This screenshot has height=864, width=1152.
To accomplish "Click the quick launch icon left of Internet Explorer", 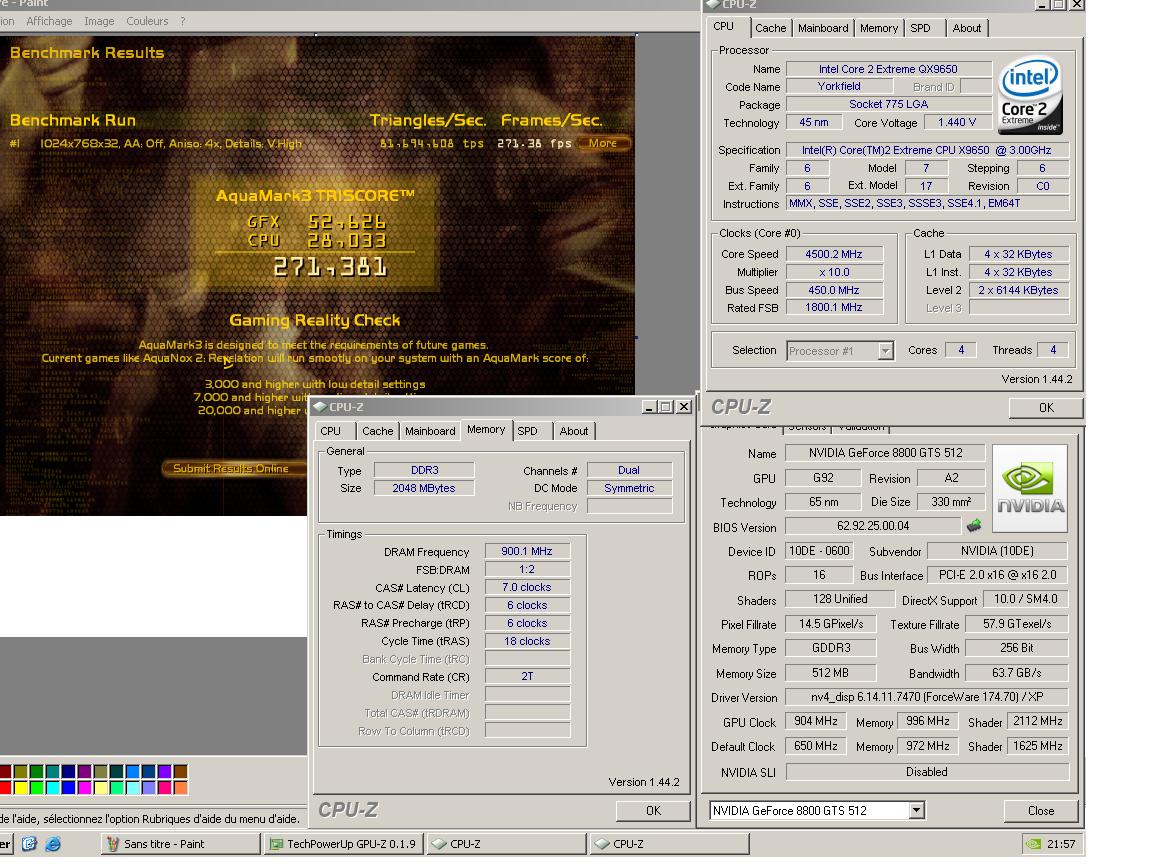I will pyautogui.click(x=29, y=843).
